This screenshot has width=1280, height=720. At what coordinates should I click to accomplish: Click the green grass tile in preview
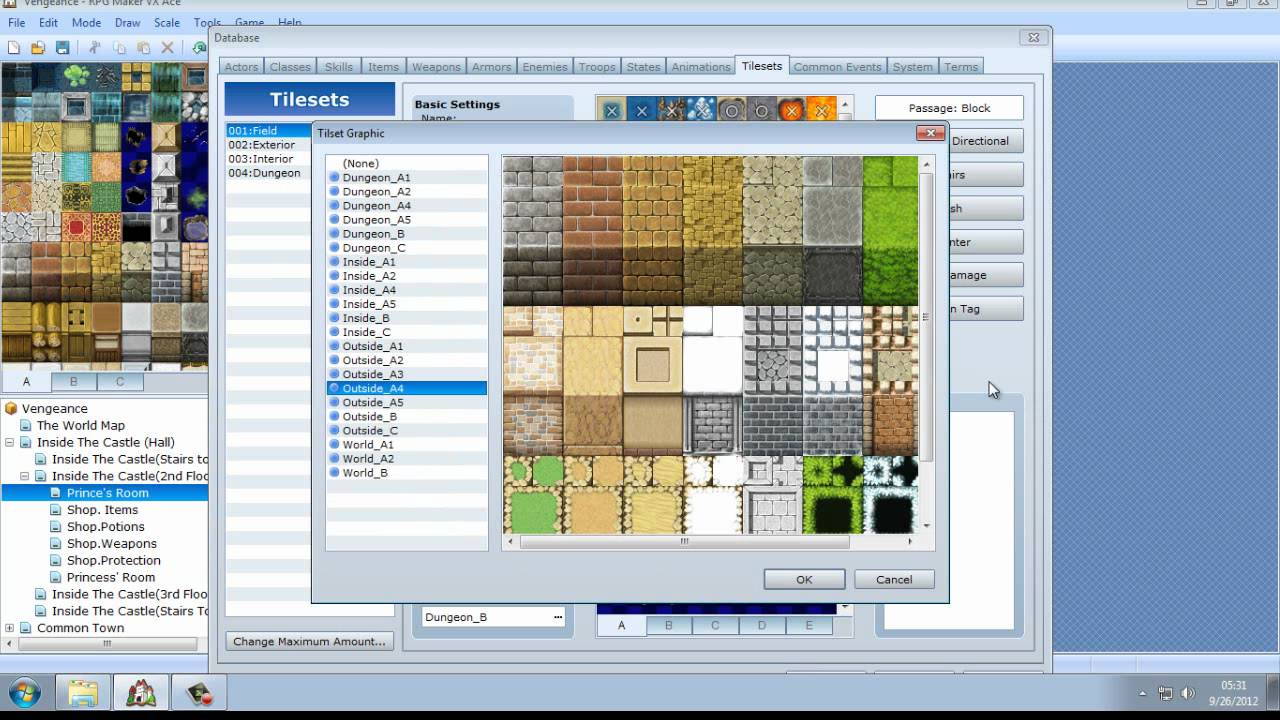click(x=890, y=230)
